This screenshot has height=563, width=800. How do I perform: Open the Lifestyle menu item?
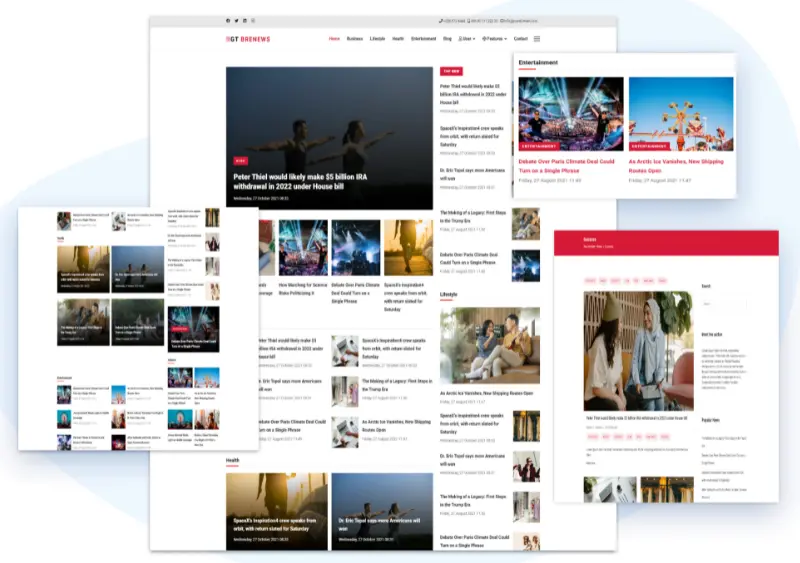point(377,39)
